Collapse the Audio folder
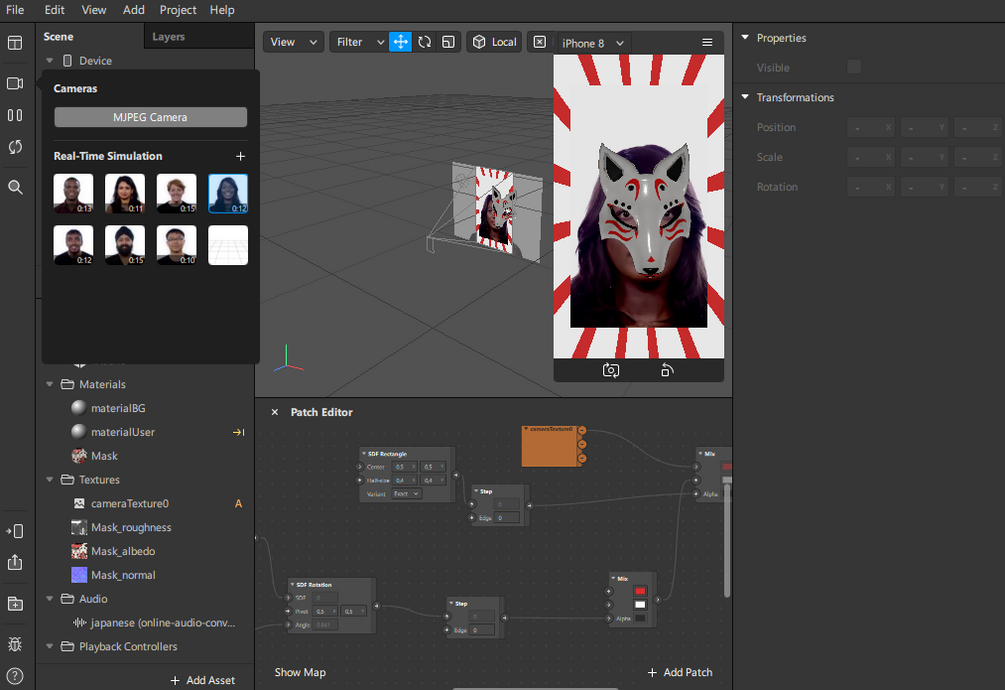Viewport: 1005px width, 690px height. pyautogui.click(x=49, y=599)
